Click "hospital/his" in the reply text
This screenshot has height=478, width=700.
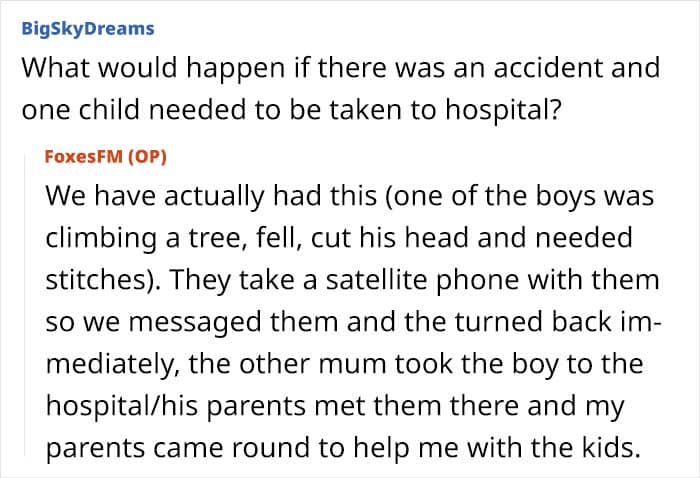[122, 406]
